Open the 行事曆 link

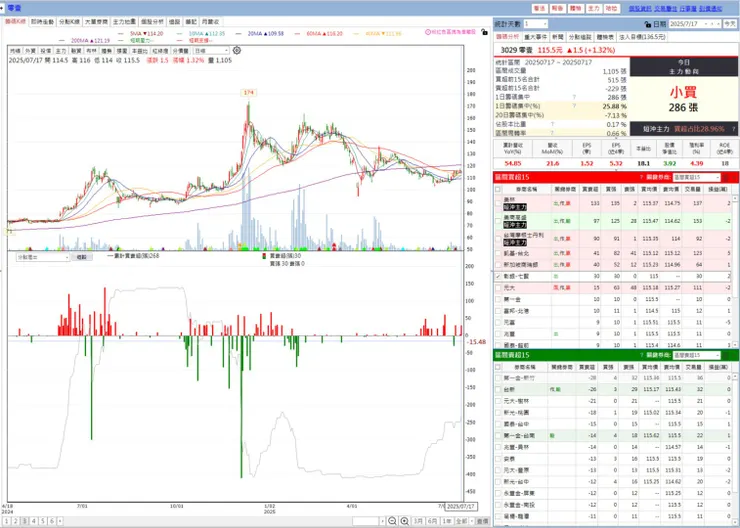[x=688, y=8]
